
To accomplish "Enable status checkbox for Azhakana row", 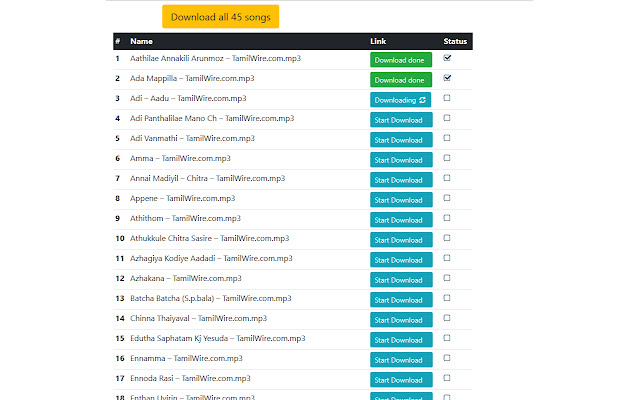I will (x=447, y=278).
